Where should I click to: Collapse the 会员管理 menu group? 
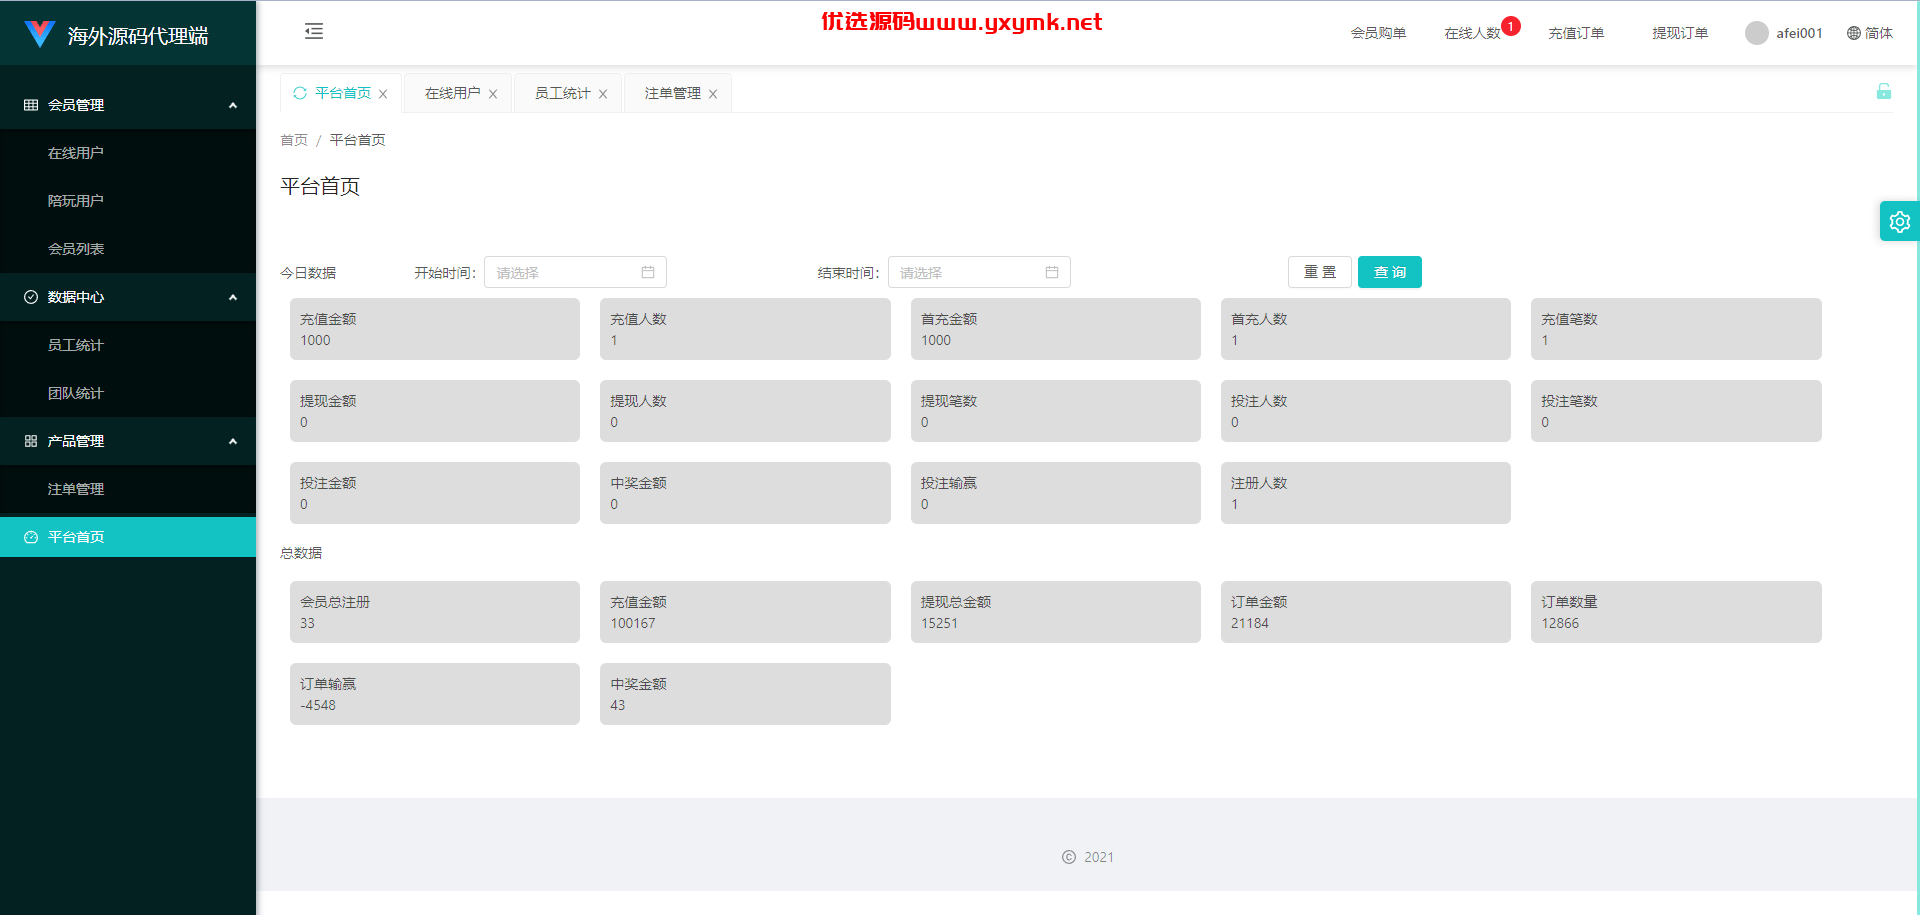(128, 105)
